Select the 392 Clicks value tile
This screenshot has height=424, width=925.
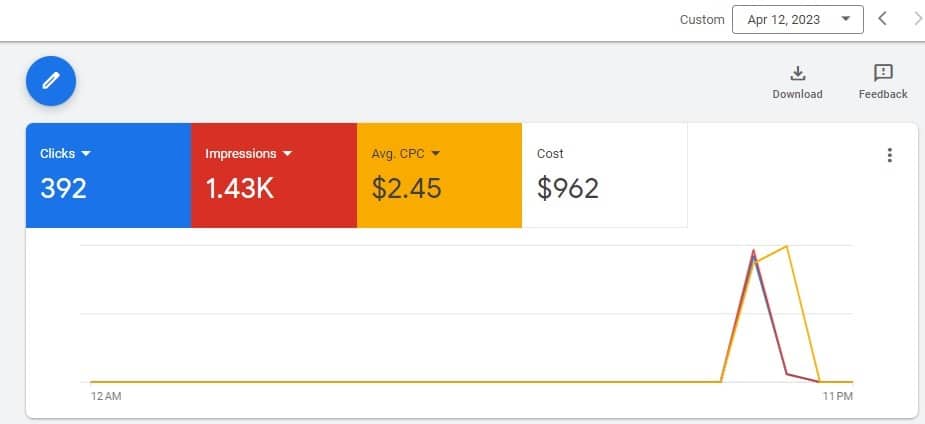[x=64, y=188]
